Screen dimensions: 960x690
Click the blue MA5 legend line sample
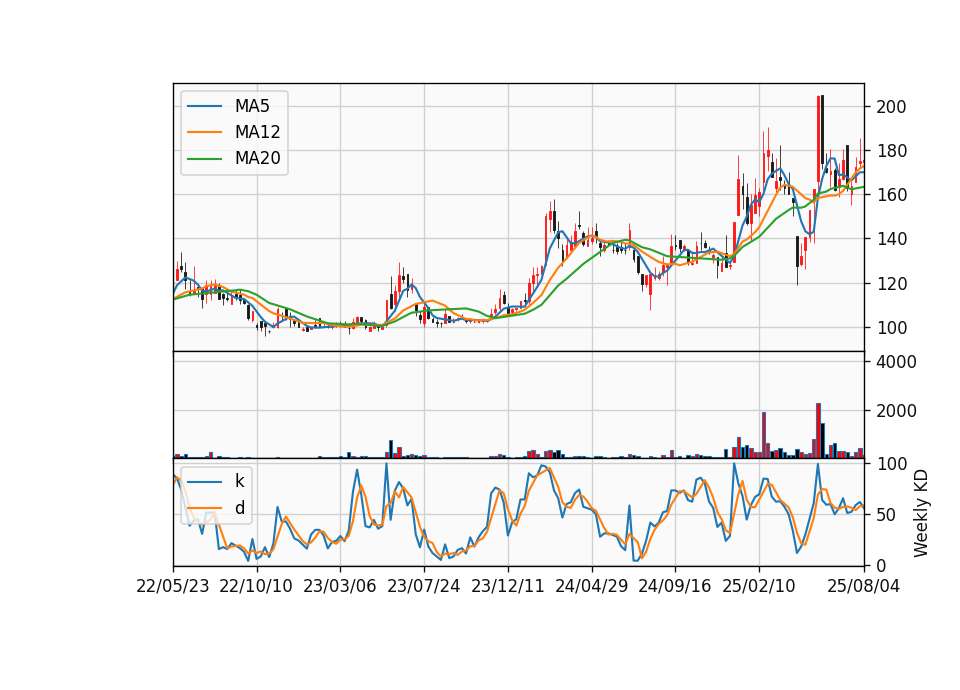point(204,107)
